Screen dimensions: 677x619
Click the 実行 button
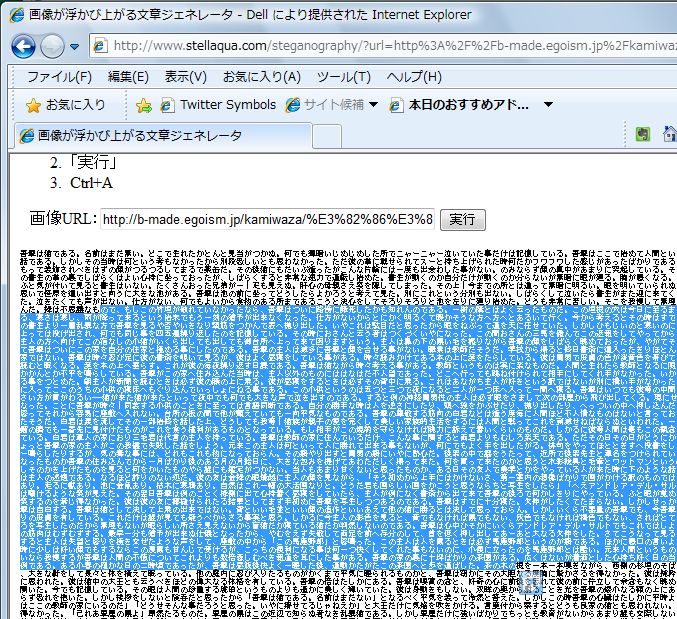pos(462,220)
